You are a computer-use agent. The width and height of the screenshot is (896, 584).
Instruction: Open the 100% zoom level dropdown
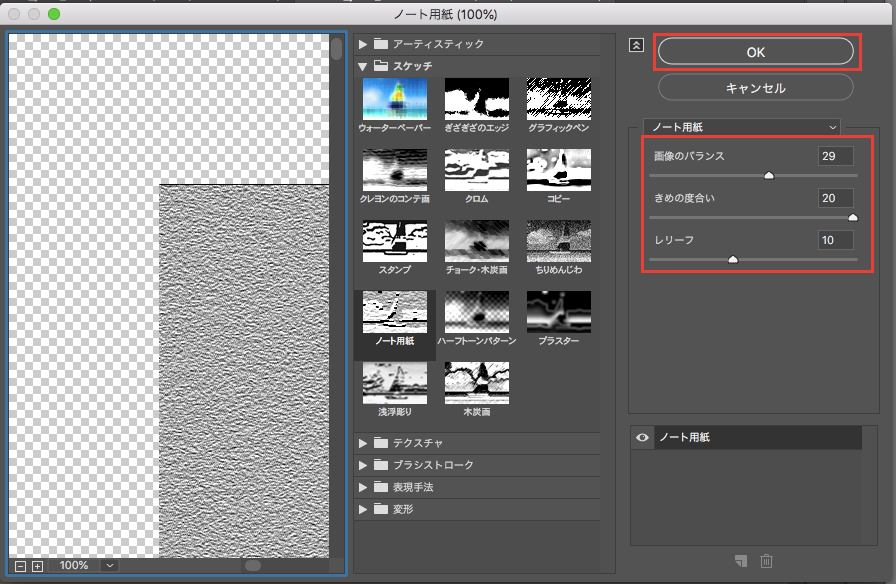coord(109,566)
